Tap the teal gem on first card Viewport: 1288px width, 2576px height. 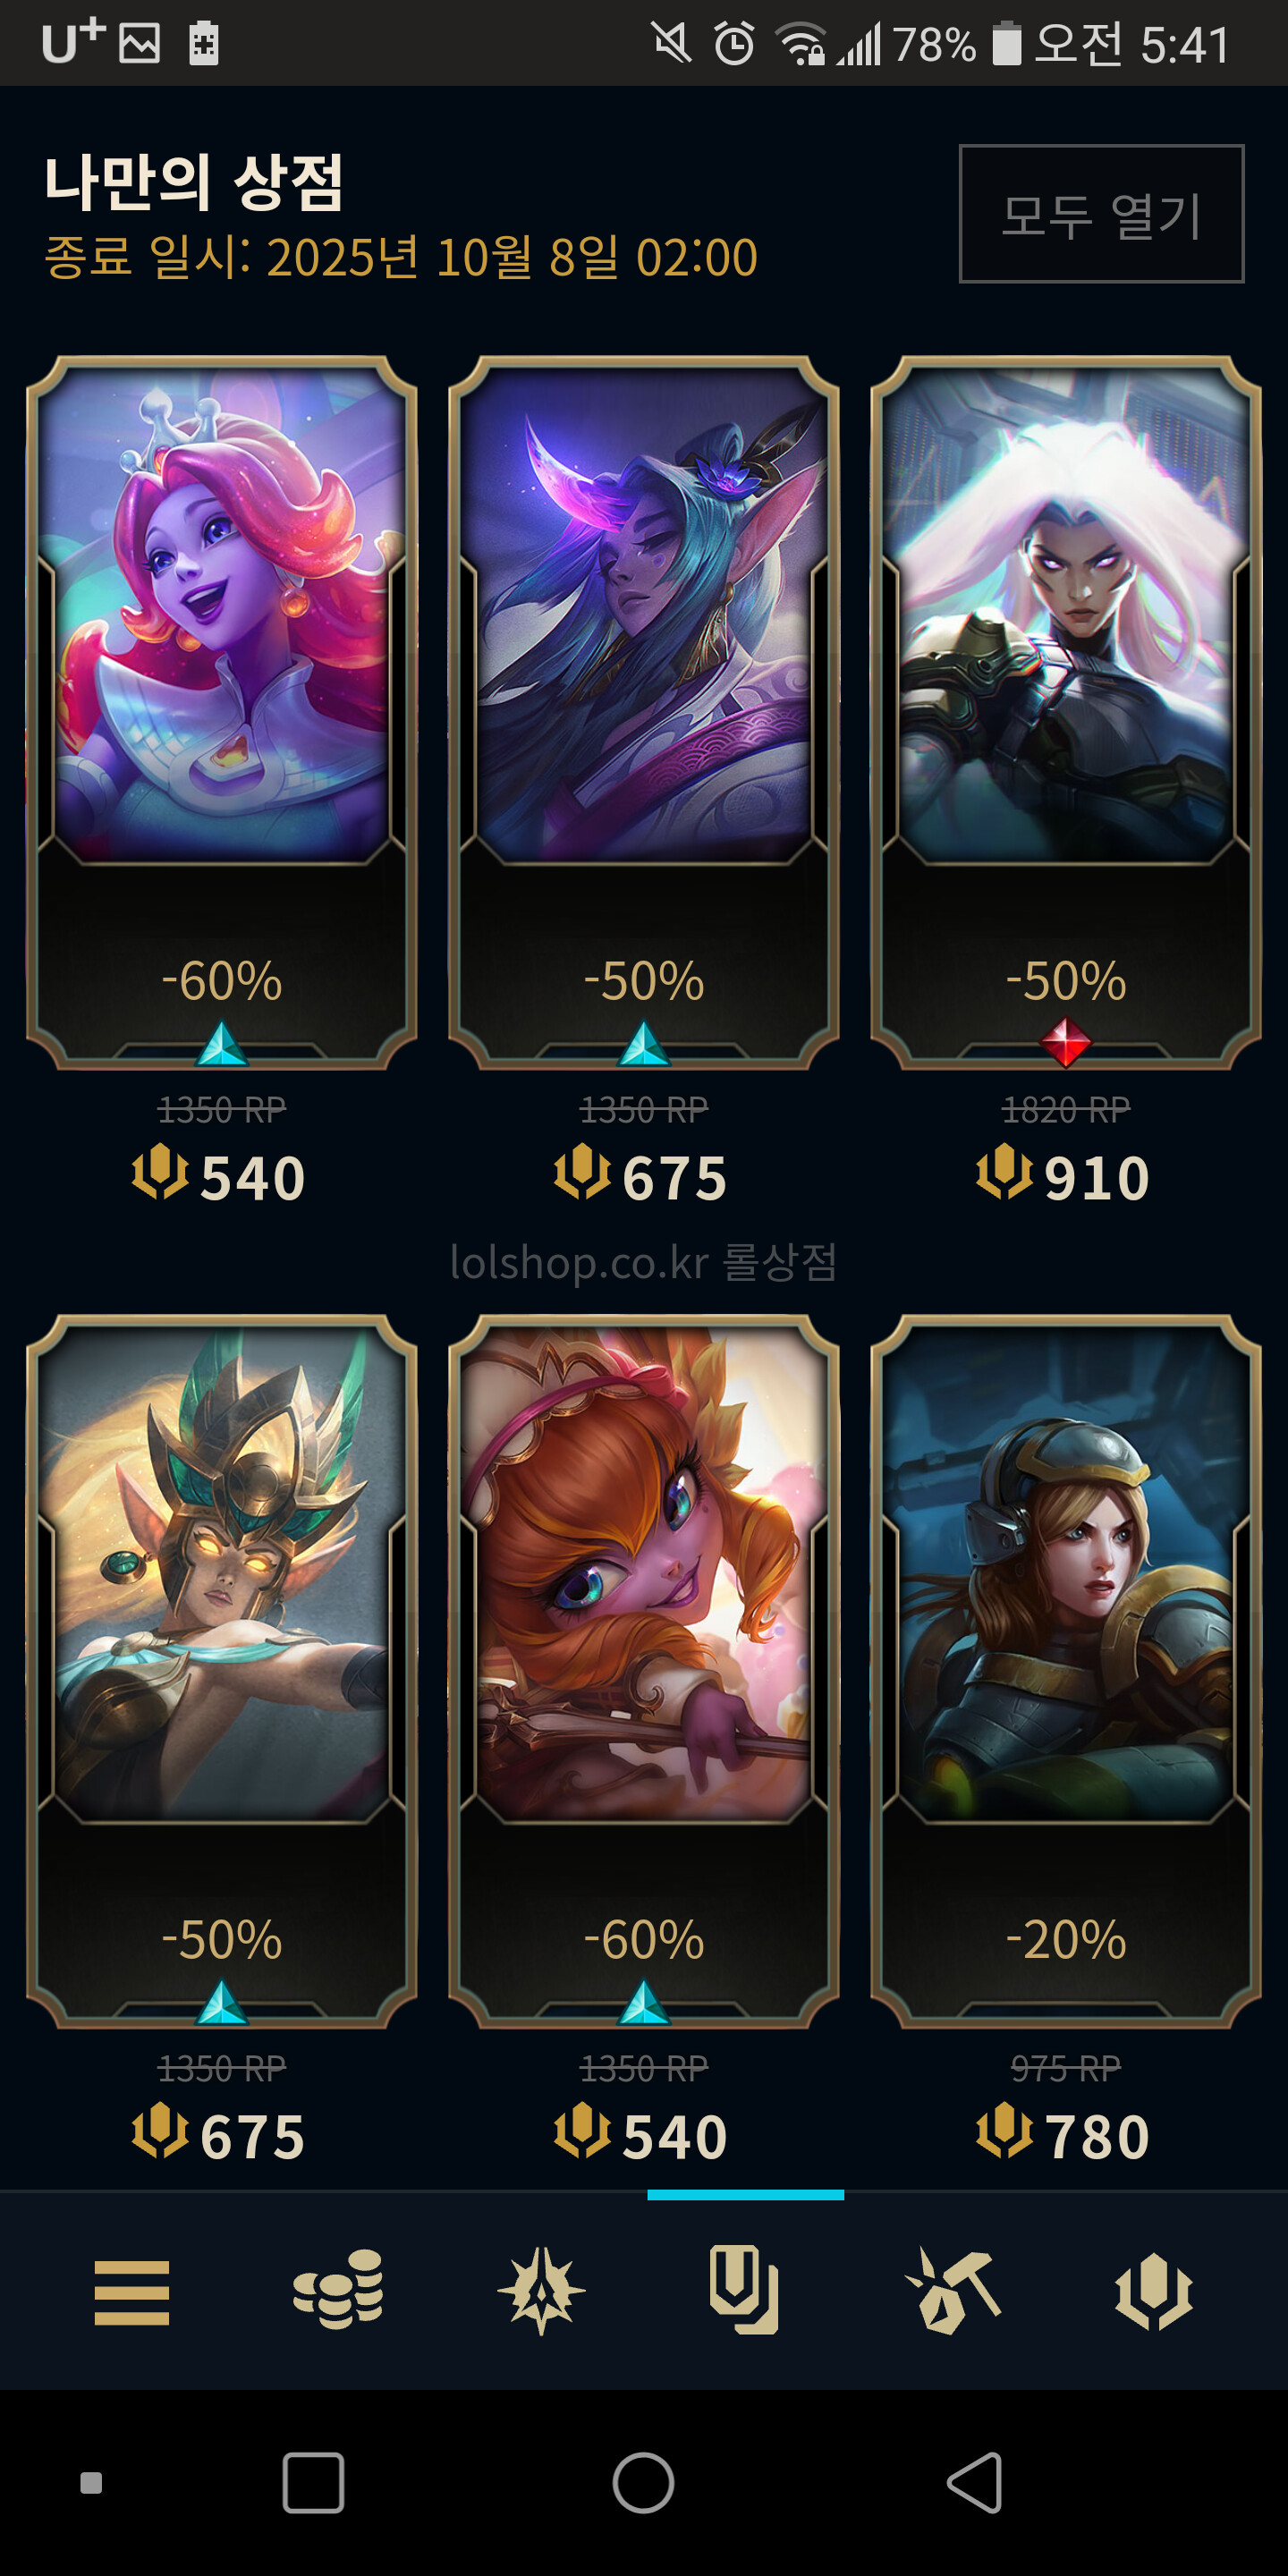pos(221,1043)
